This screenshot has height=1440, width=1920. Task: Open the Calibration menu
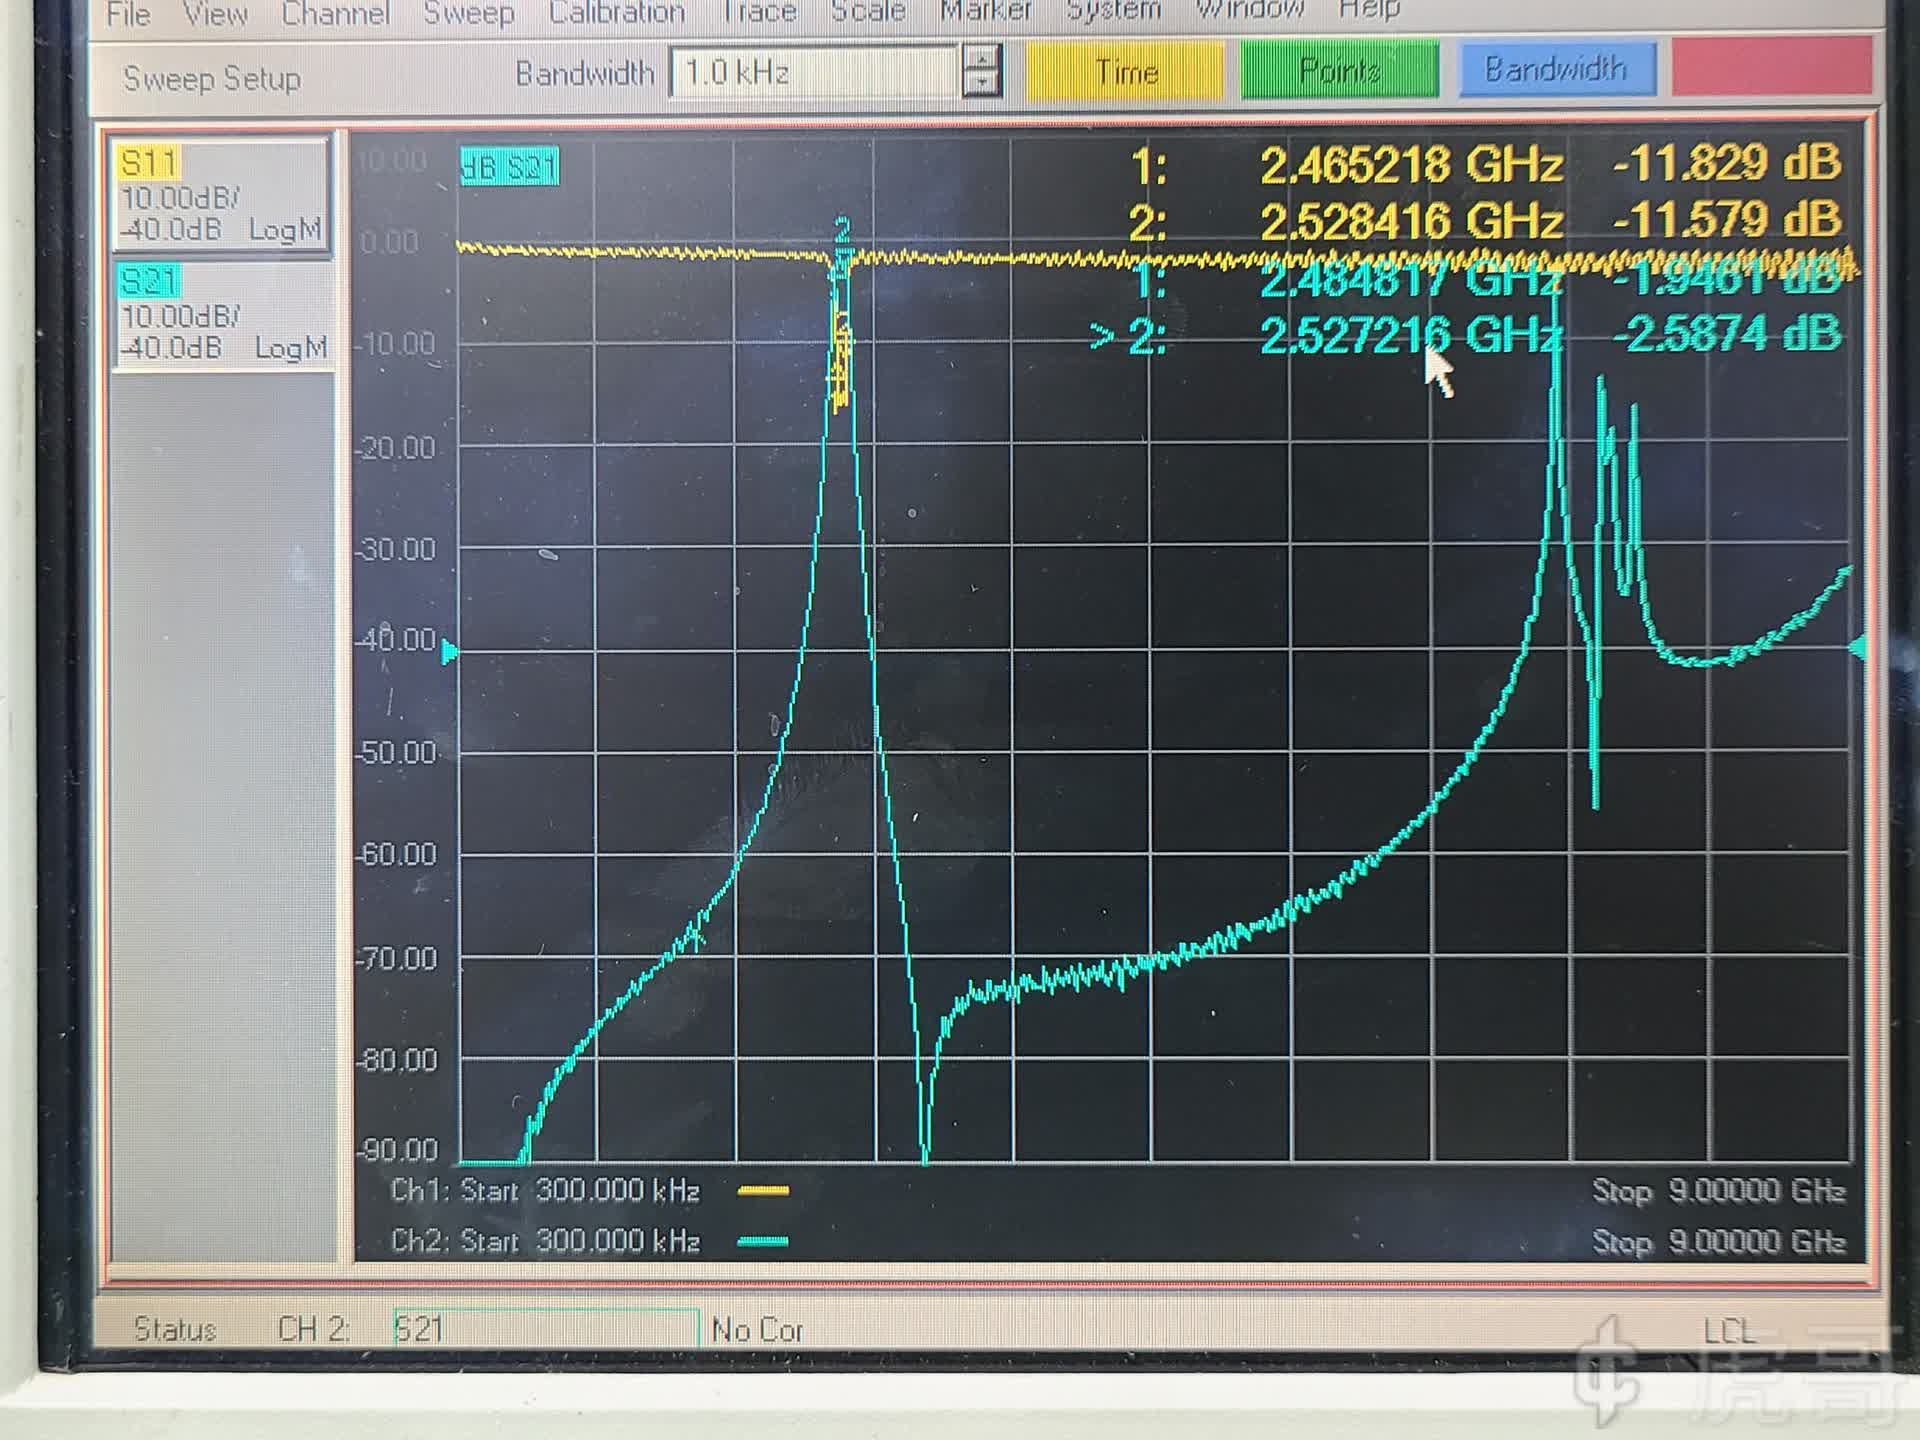click(616, 14)
